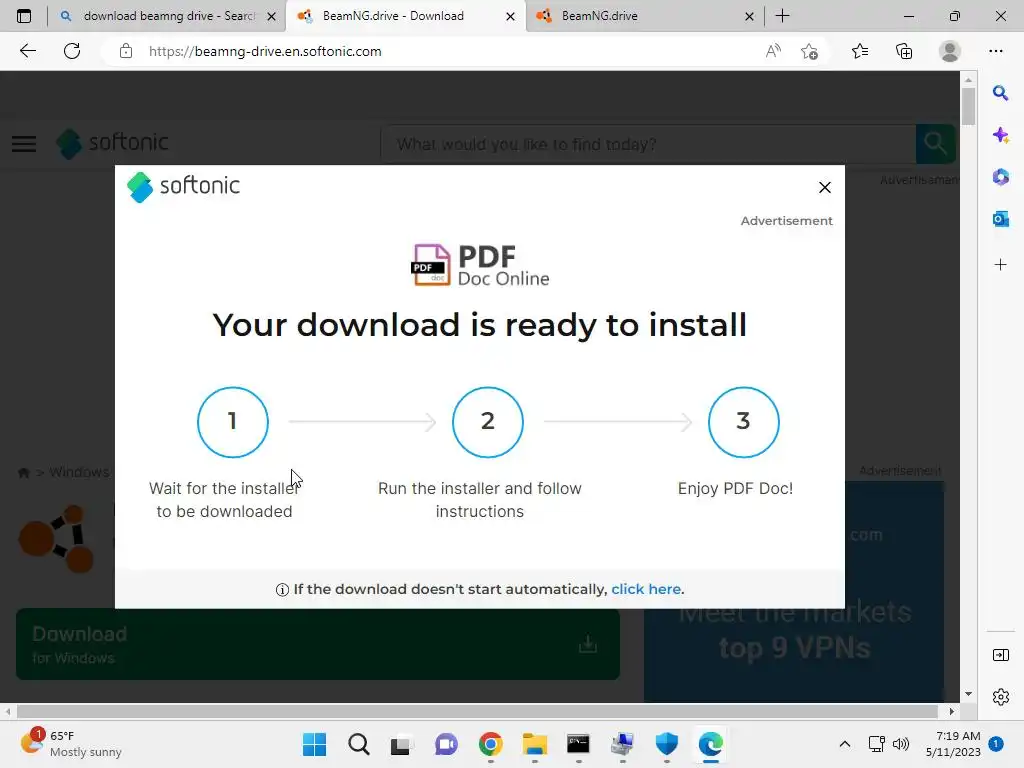This screenshot has height=768, width=1024.
Task: Click the horizontal scrollbar right arrow
Action: pyautogui.click(x=952, y=711)
